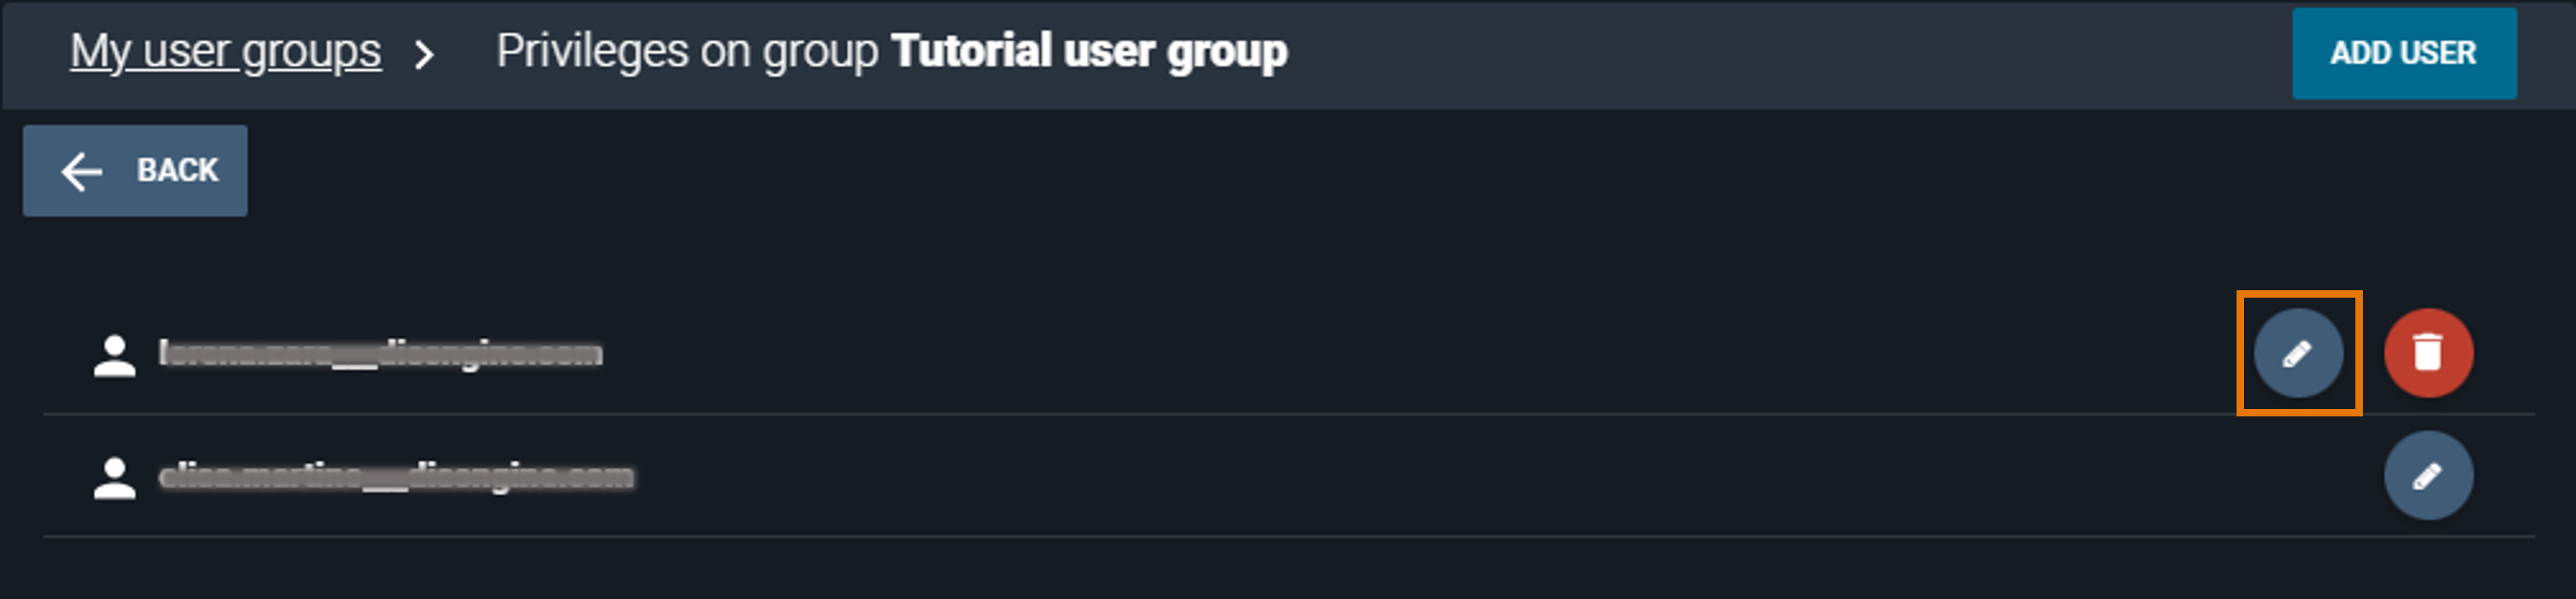Viewport: 2576px width, 599px height.
Task: Click the bold Tutorial user group name
Action: coord(1089,52)
